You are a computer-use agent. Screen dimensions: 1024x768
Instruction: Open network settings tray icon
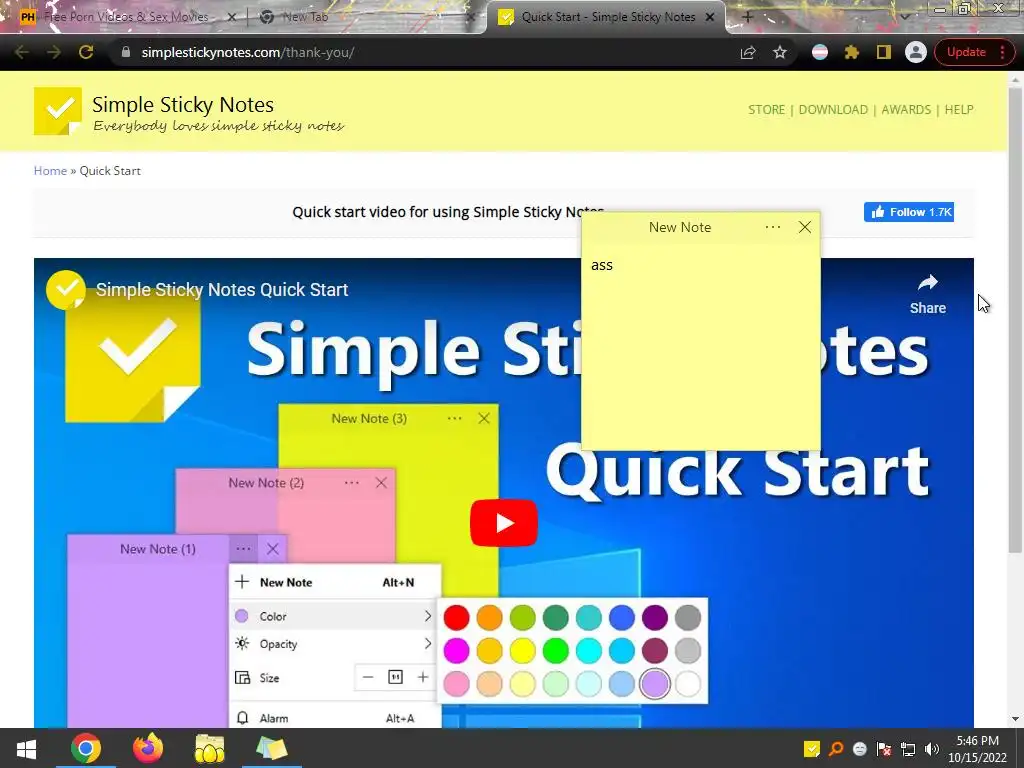click(x=908, y=748)
